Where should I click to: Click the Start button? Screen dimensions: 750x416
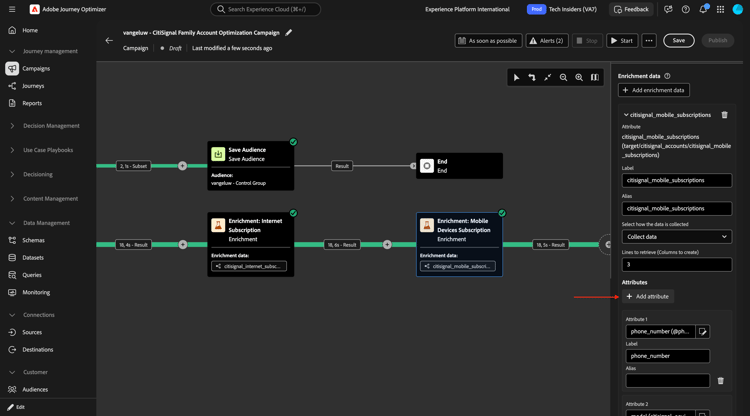pyautogui.click(x=622, y=41)
